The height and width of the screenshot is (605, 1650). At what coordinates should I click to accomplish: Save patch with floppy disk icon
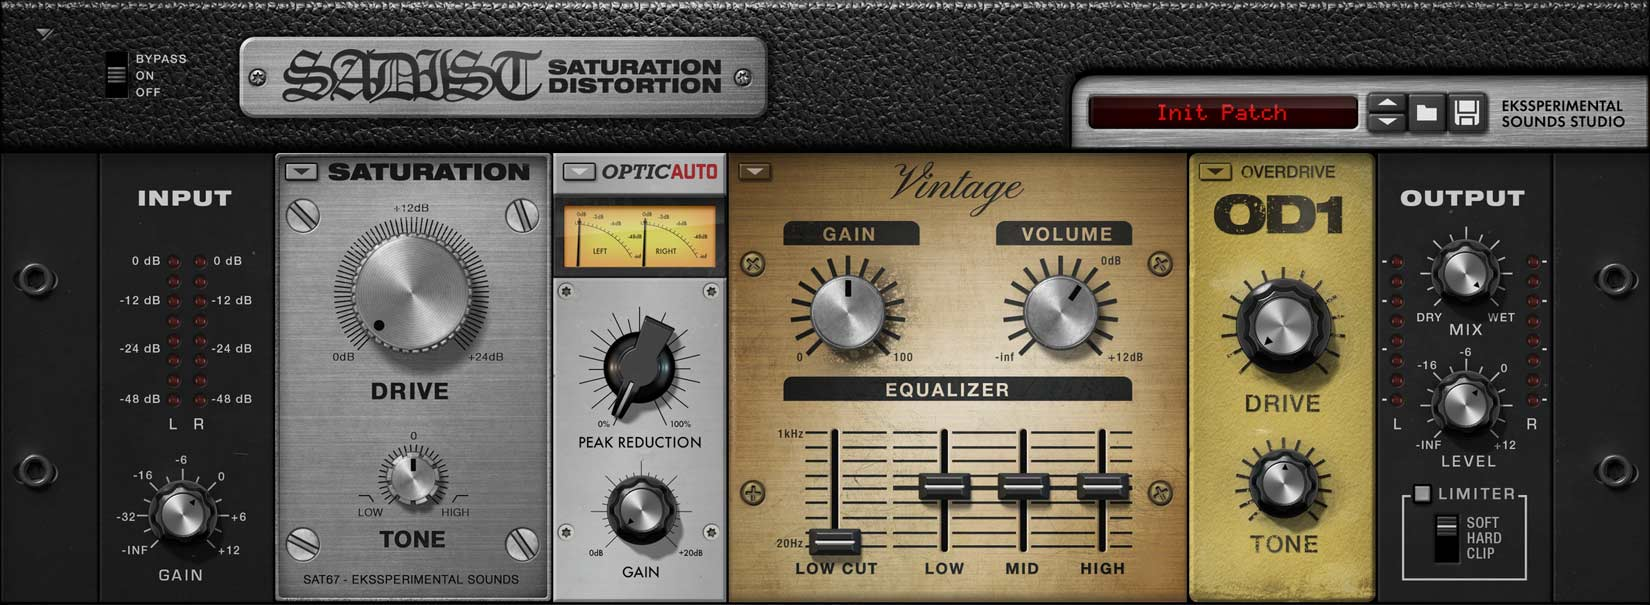pyautogui.click(x=1466, y=113)
